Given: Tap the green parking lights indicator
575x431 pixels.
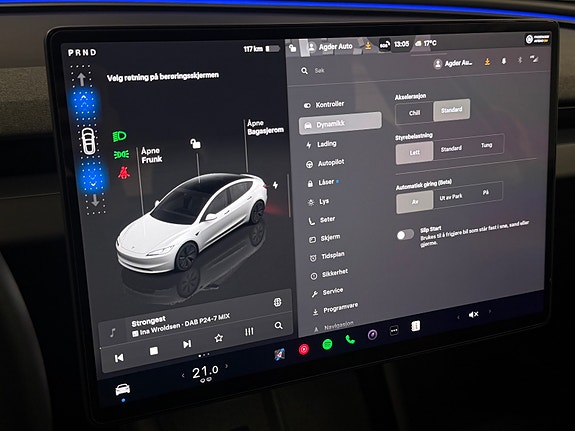Looking at the screenshot, I should coord(121,154).
